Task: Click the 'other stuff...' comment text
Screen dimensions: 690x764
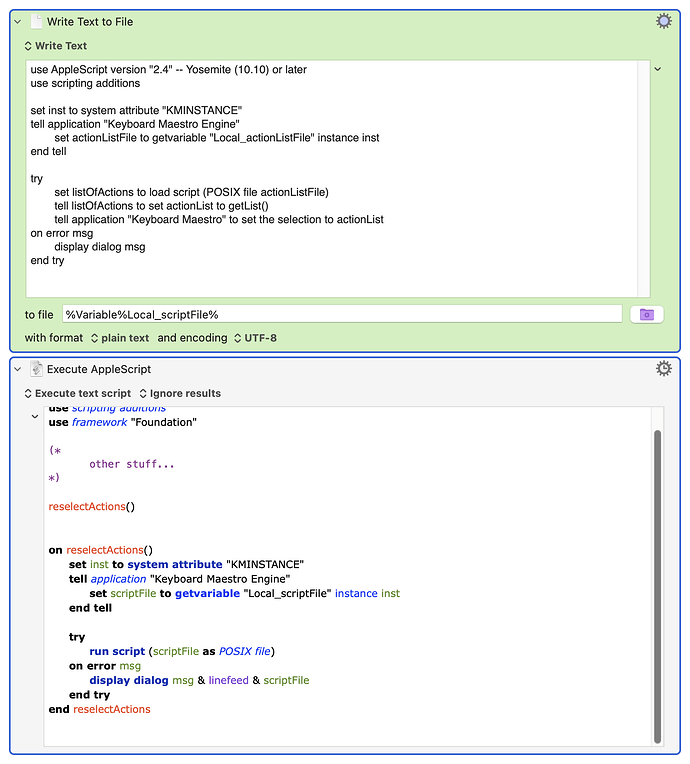Action: [132, 464]
